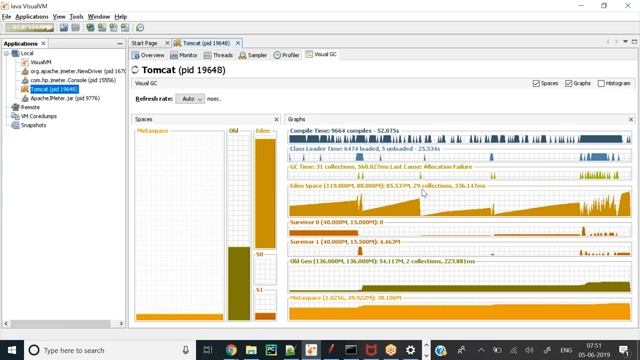The height and width of the screenshot is (360, 640).
Task: Click the taskbar search box
Action: [x=110, y=350]
